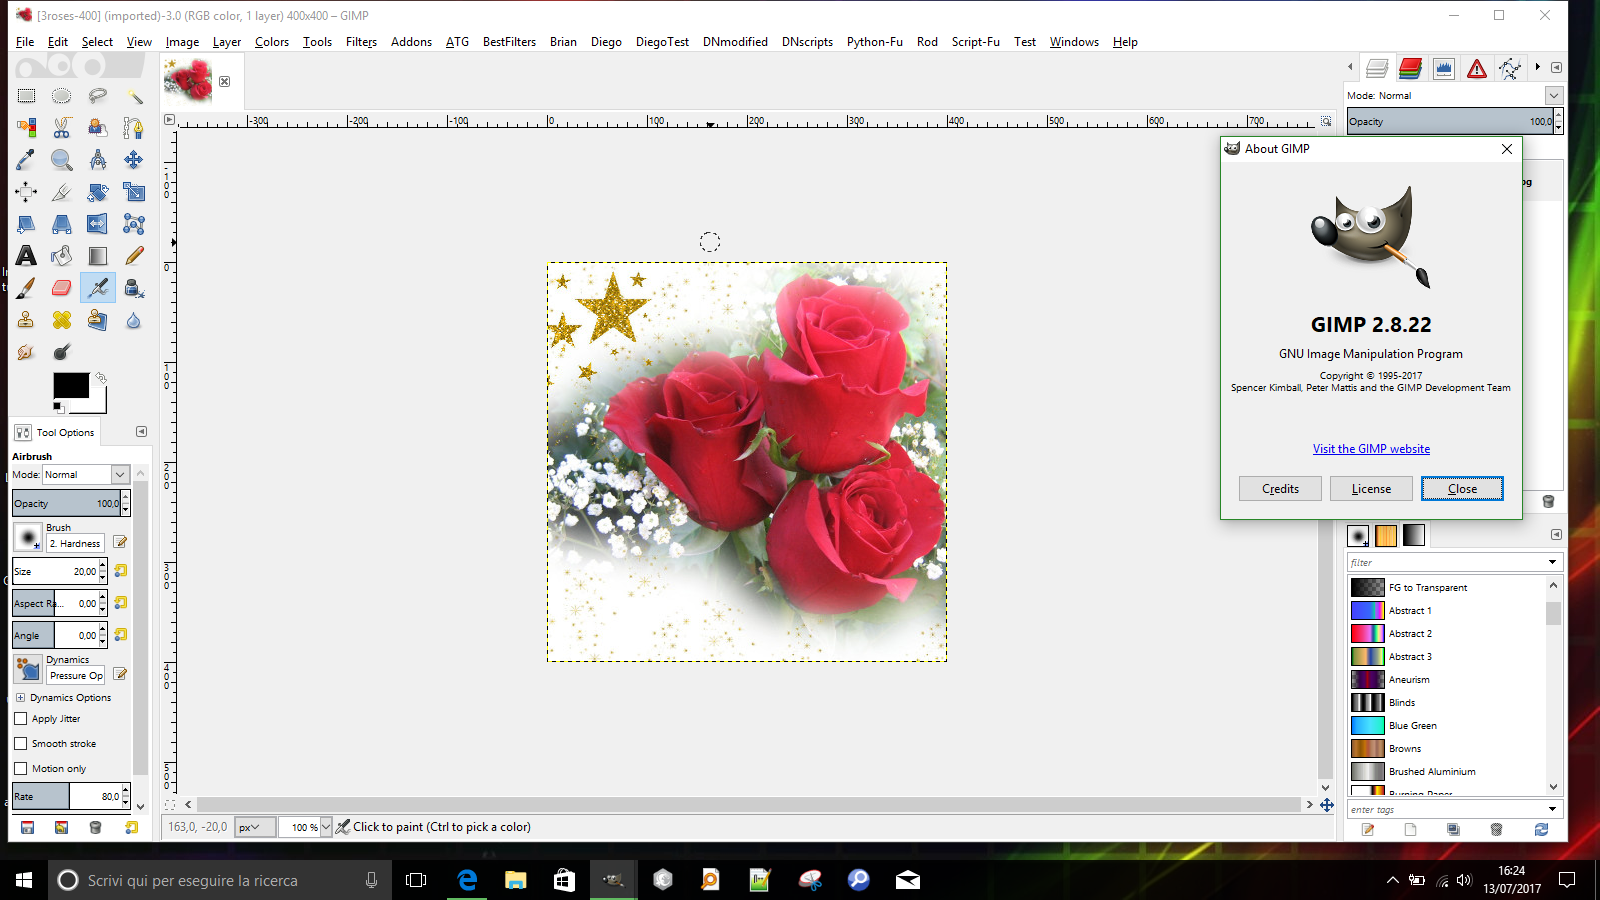The image size is (1600, 900).
Task: Select the Alignment tool
Action: (26, 192)
